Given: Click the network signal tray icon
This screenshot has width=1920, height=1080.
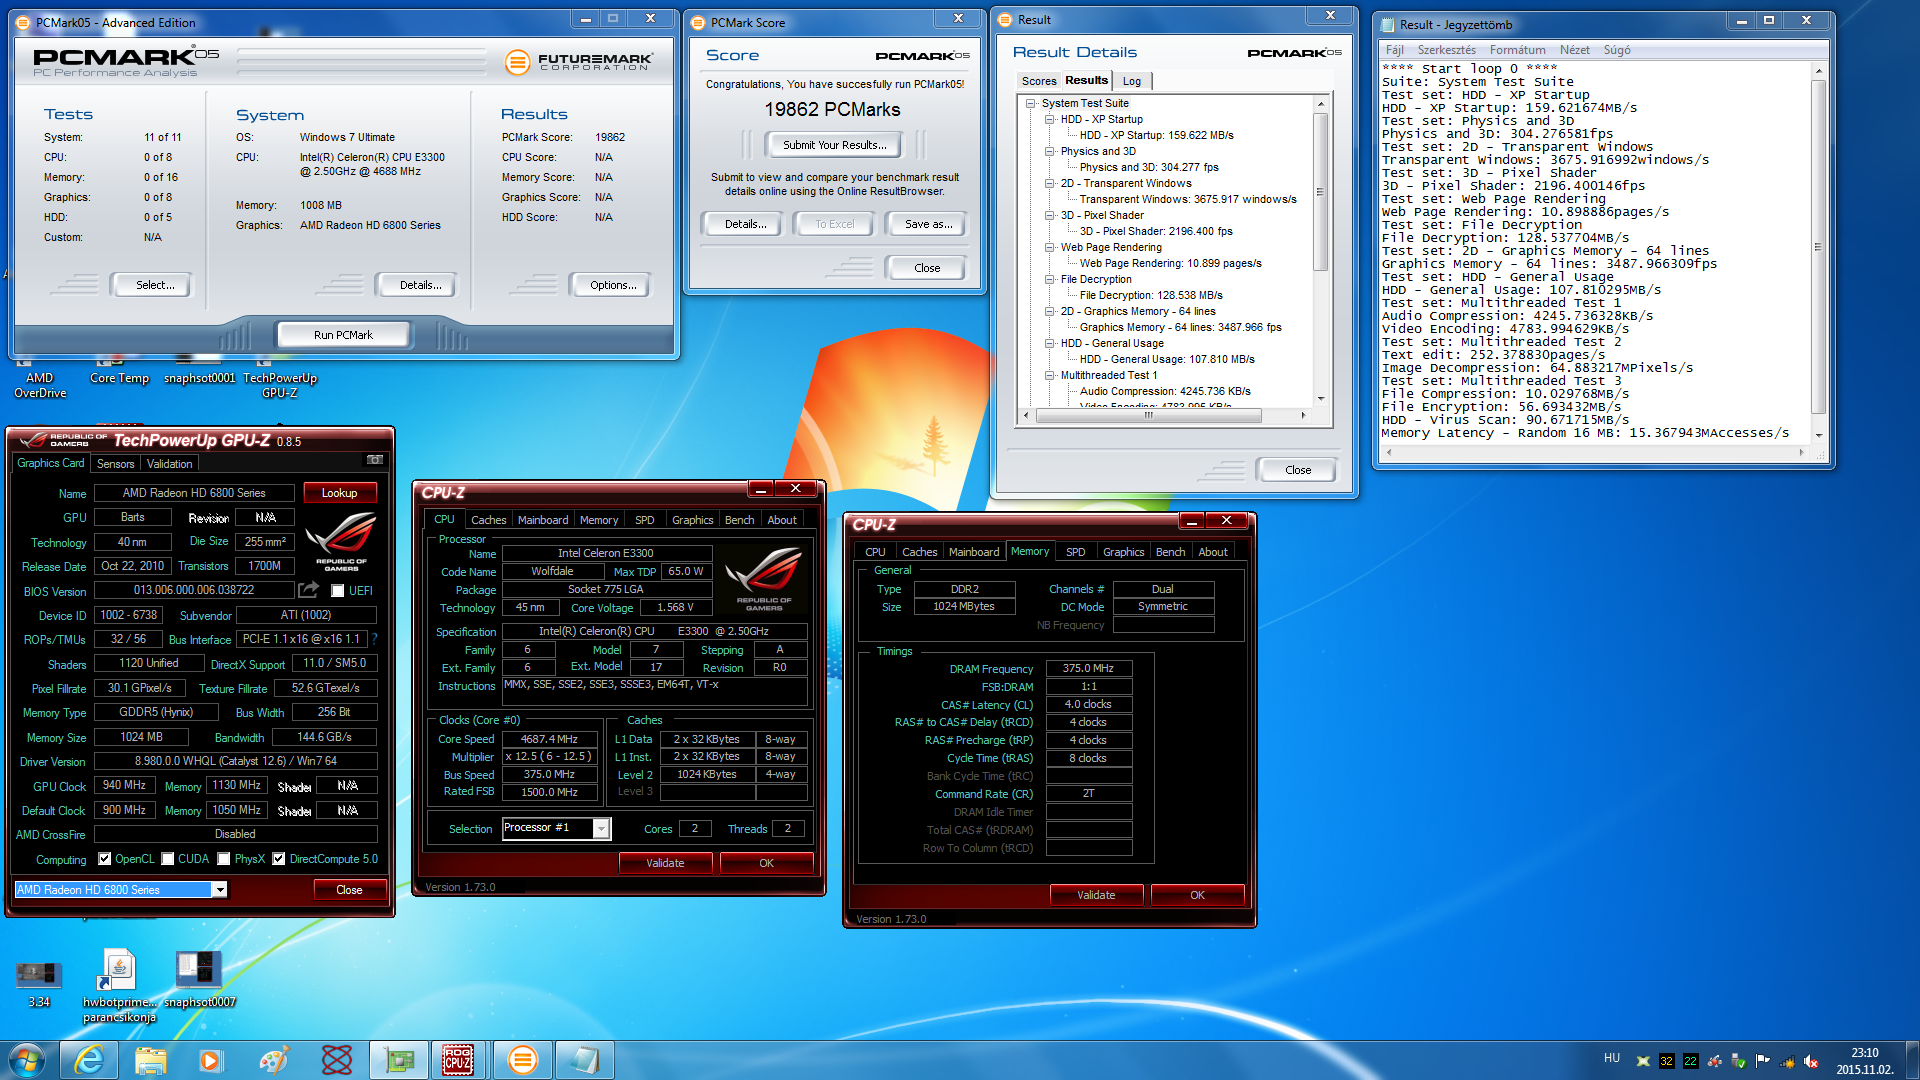Looking at the screenshot, I should pos(1787,1061).
